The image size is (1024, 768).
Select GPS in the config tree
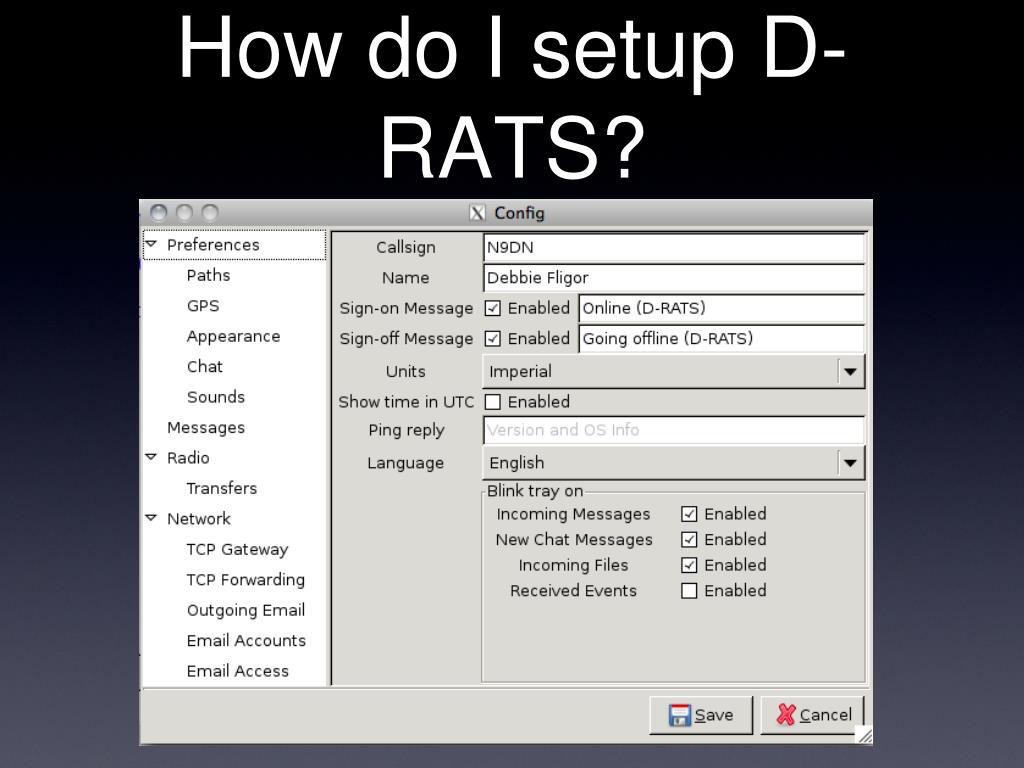coord(203,306)
